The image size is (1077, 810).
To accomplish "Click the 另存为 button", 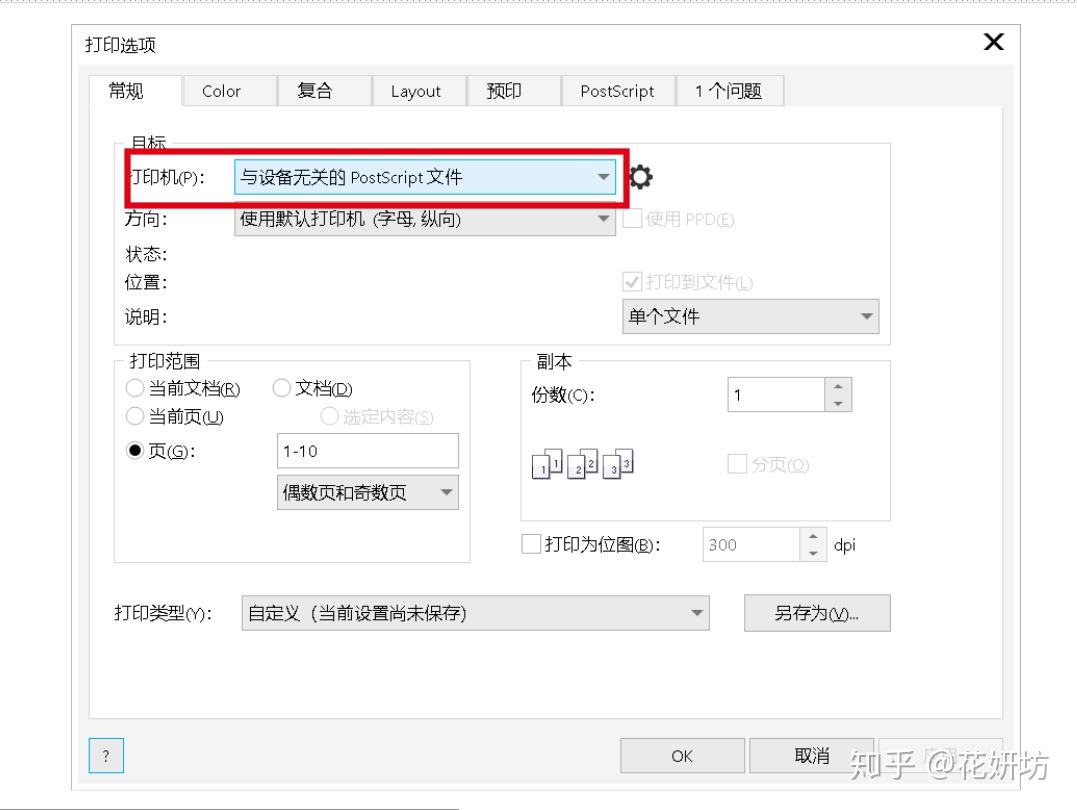I will [817, 613].
